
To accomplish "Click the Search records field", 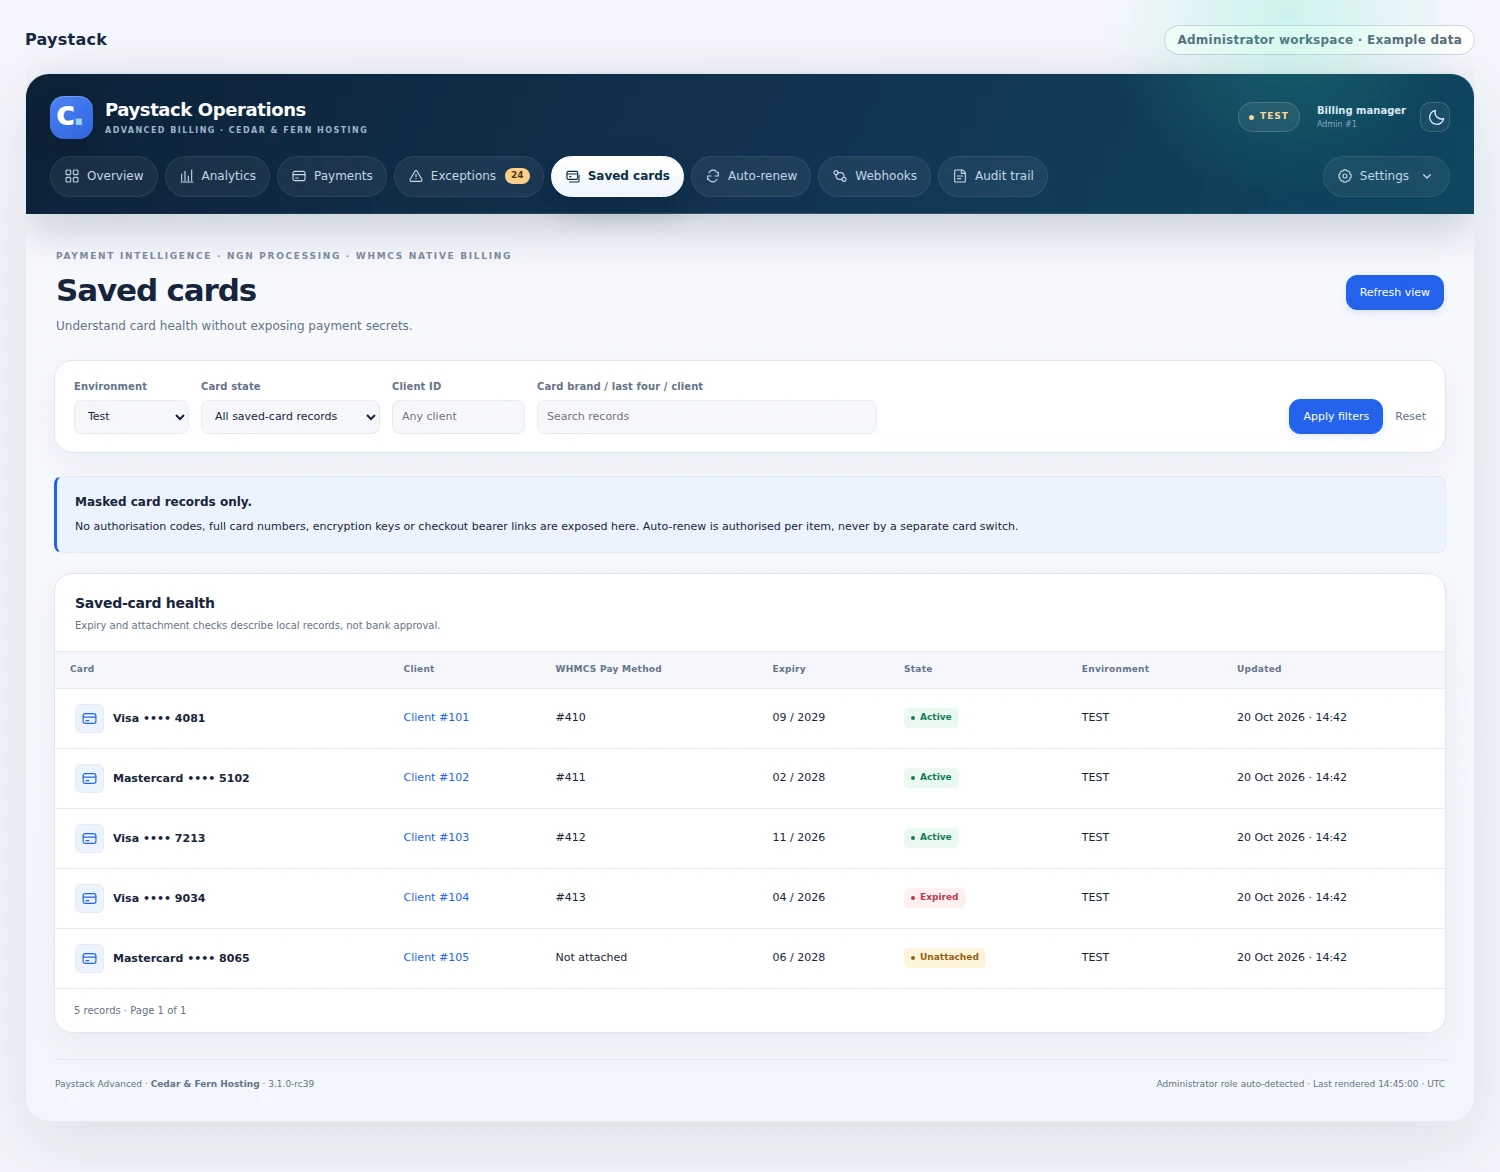I will 707,417.
